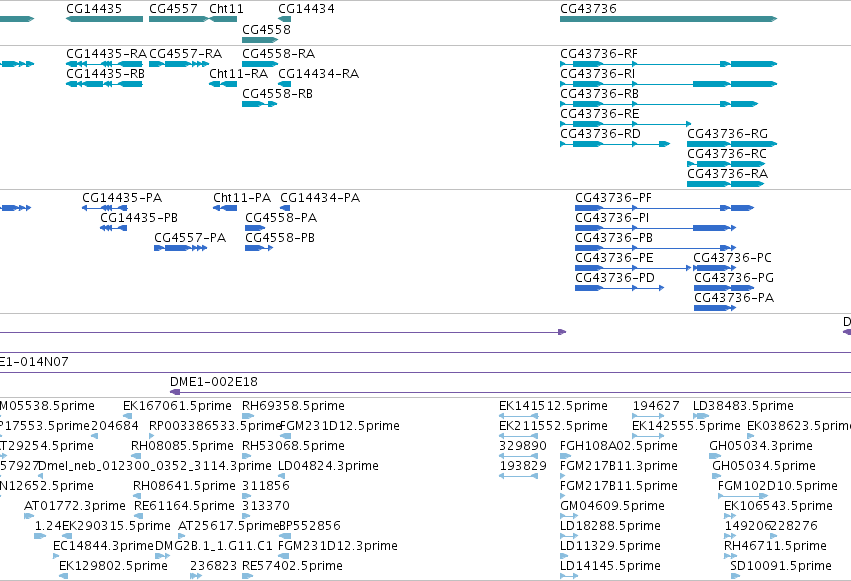Viewport: 851px width, 581px height.
Task: Click the RH46711.5prime EST label
Action: (776, 547)
